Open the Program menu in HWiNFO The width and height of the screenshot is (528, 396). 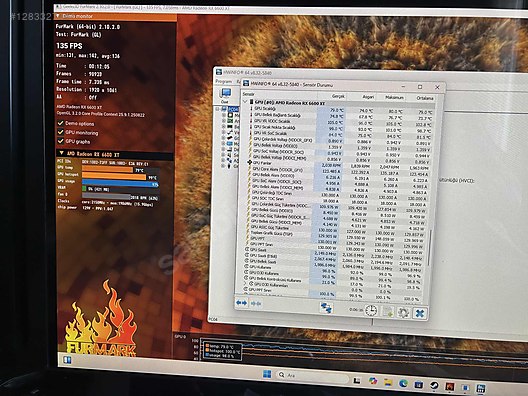coord(224,81)
